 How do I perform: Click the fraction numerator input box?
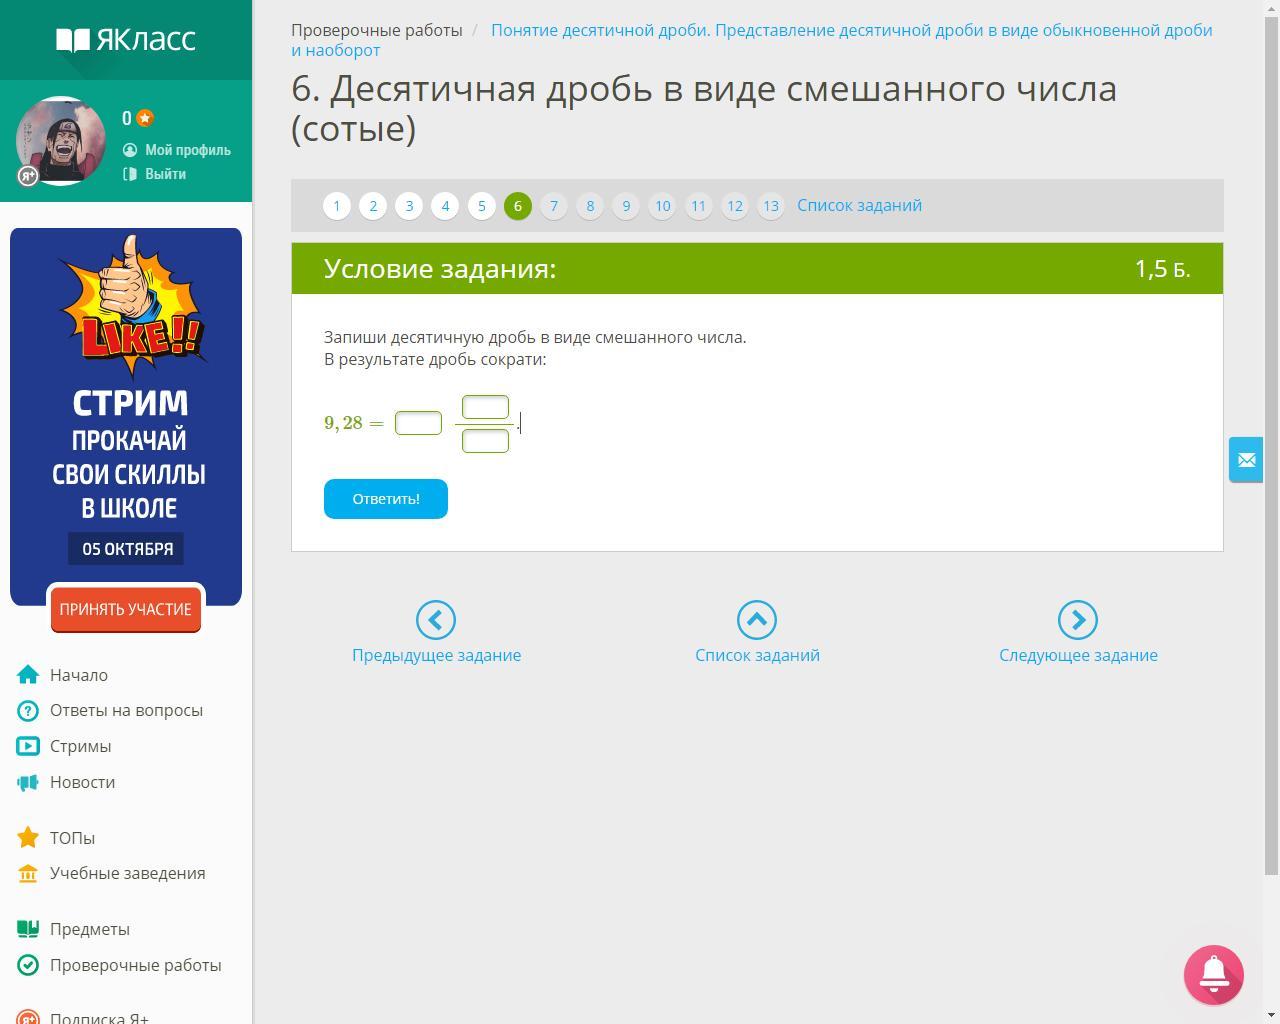tap(485, 407)
